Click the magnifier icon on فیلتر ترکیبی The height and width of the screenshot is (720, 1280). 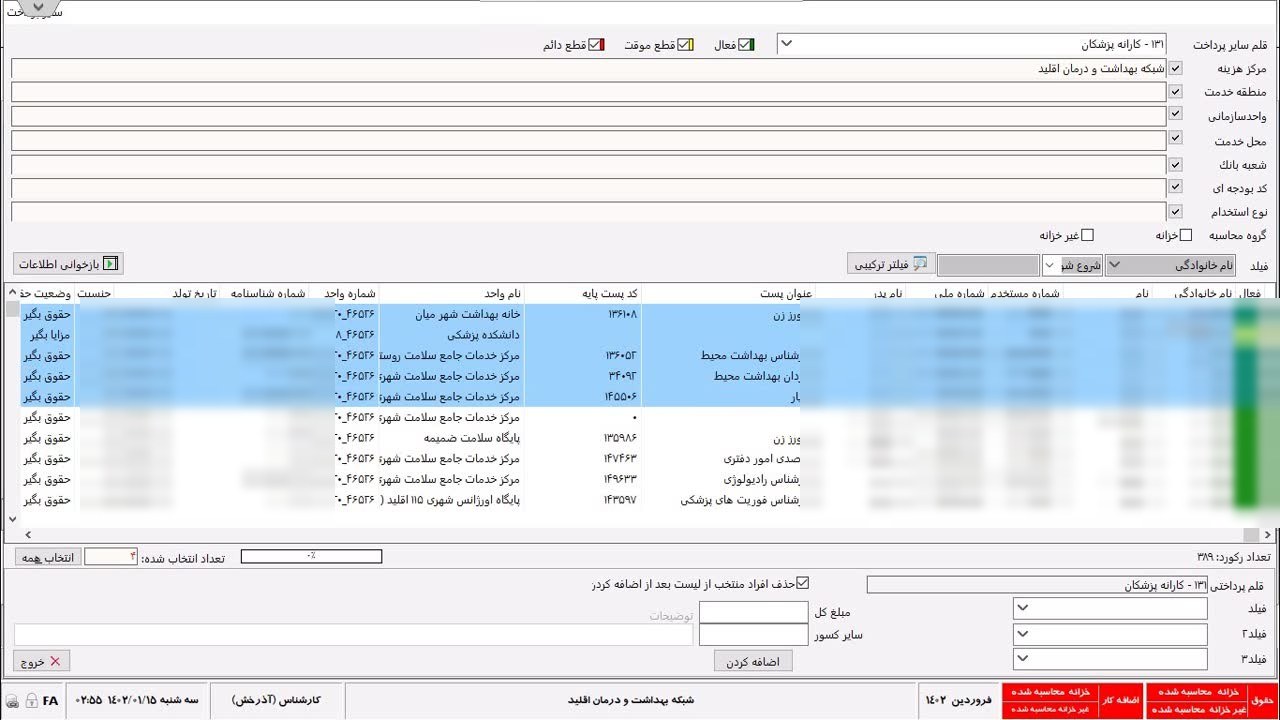[x=920, y=264]
